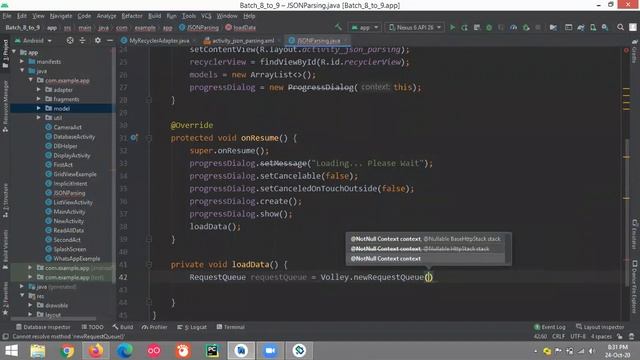Switch to activity_json_parsing.xml editor tab
640x360 pixels.
[x=240, y=40]
